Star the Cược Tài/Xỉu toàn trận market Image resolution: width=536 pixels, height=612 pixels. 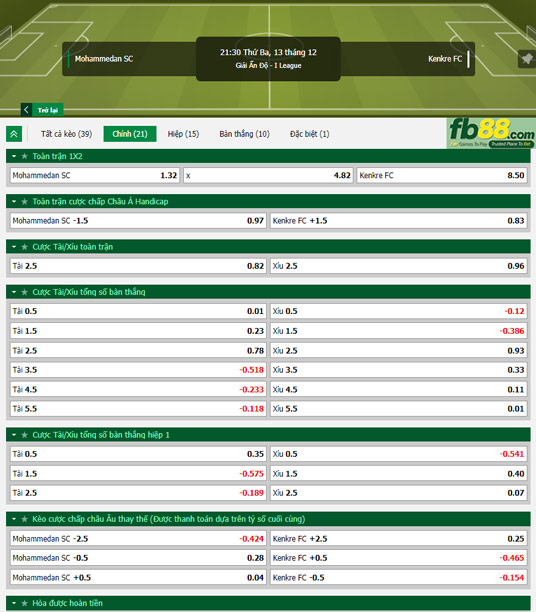(25, 247)
